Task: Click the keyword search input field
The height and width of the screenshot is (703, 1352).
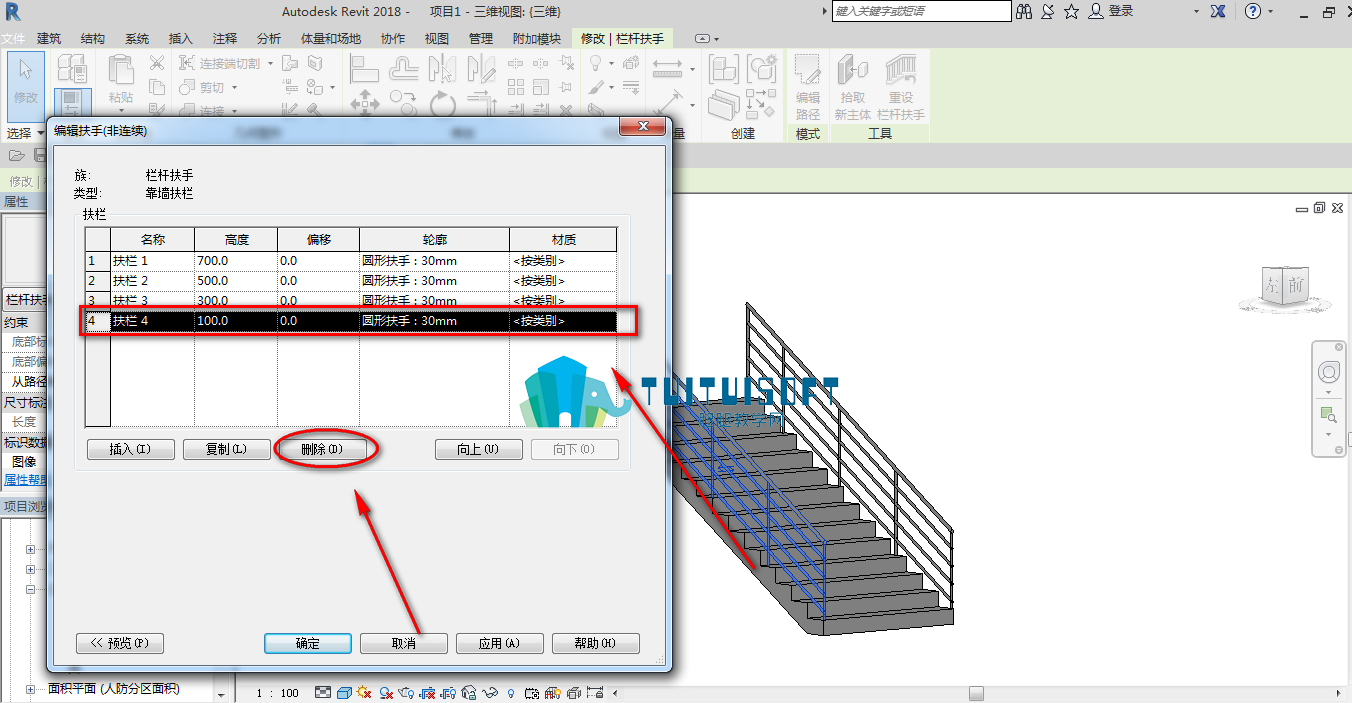Action: [921, 11]
